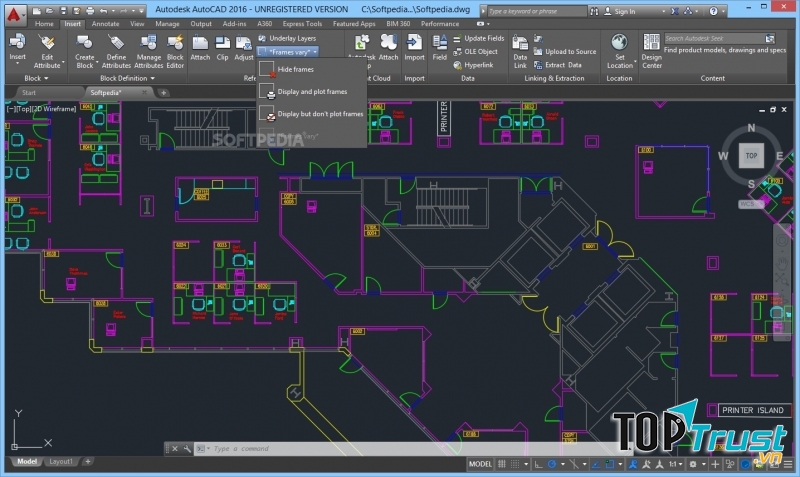Click the Create Block icon
This screenshot has height=477, width=800.
pyautogui.click(x=84, y=43)
